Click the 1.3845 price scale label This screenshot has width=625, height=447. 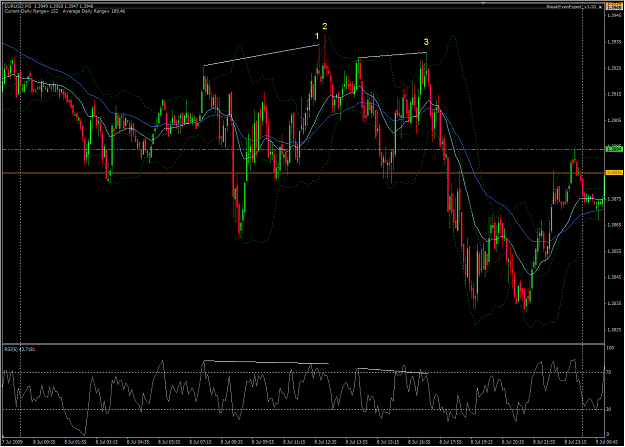(614, 277)
